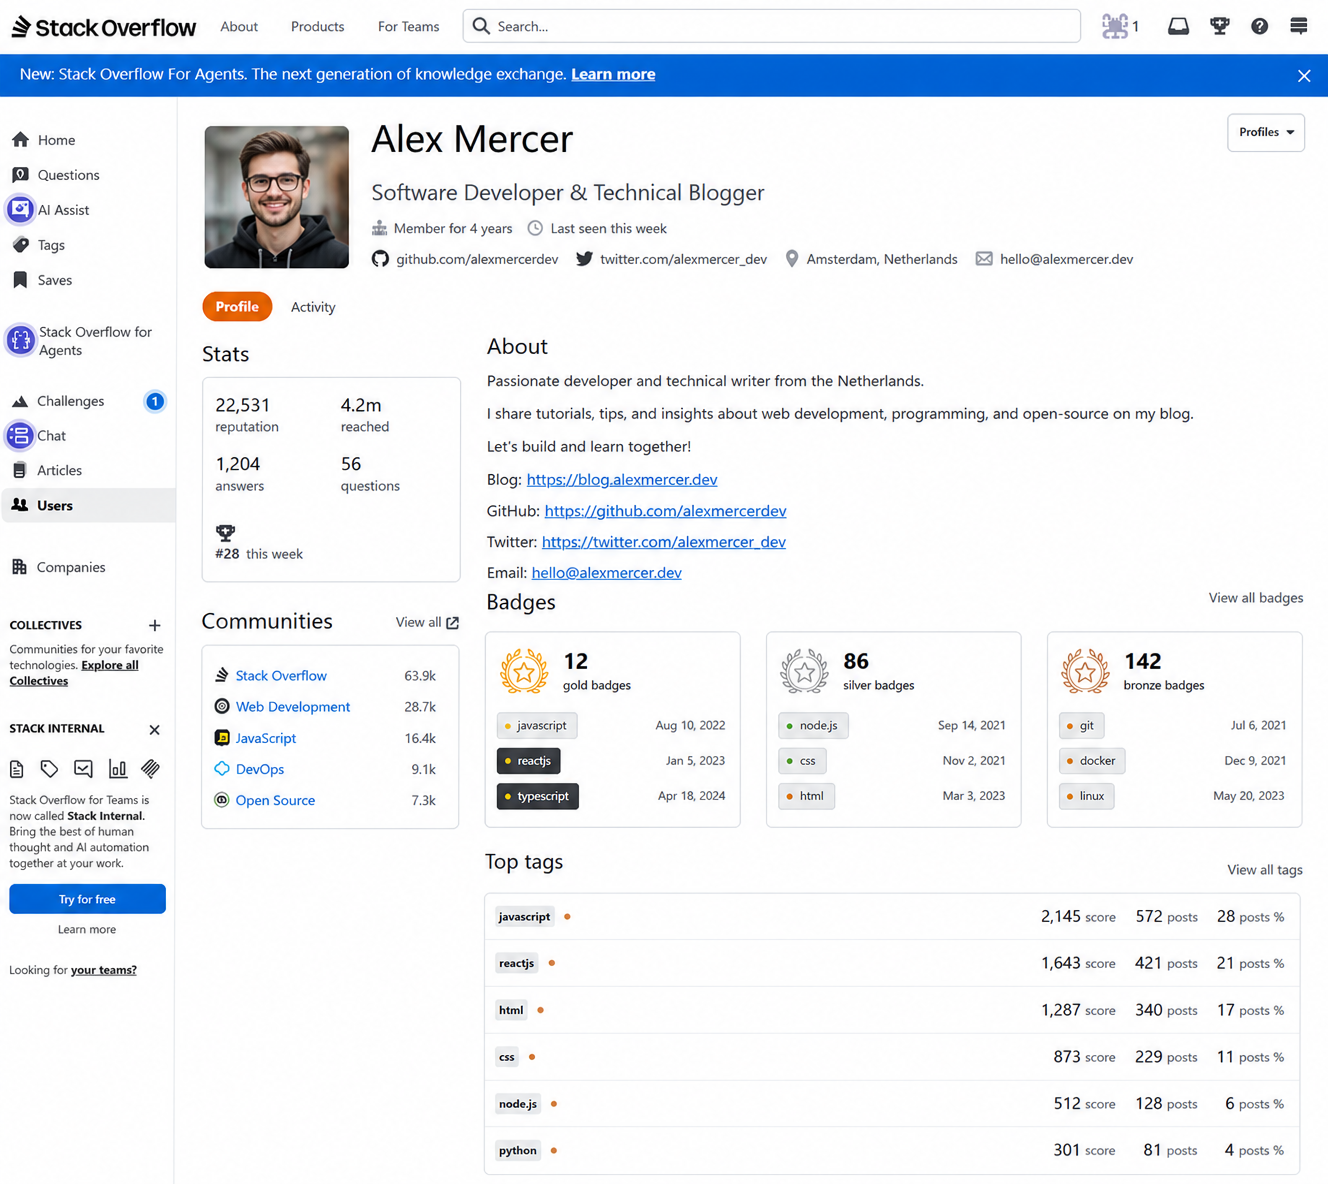Open the reputation avatar icon with count 1
Screen dimensions: 1328x1184
coord(1120,26)
